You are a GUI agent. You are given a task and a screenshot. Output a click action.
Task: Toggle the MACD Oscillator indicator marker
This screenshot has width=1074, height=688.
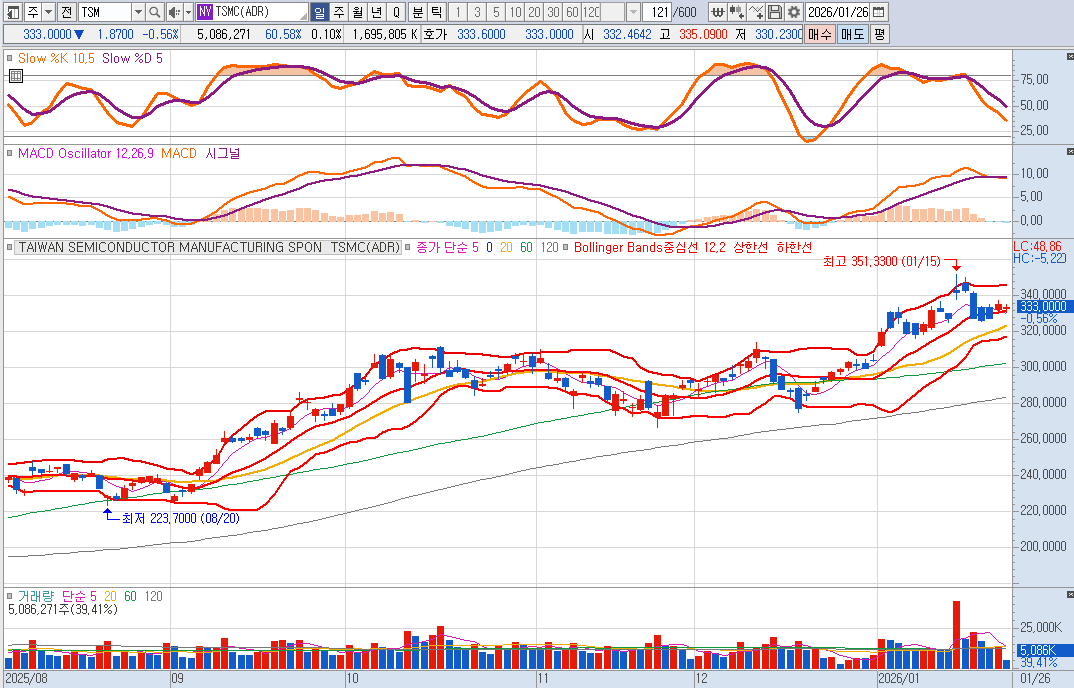point(10,154)
